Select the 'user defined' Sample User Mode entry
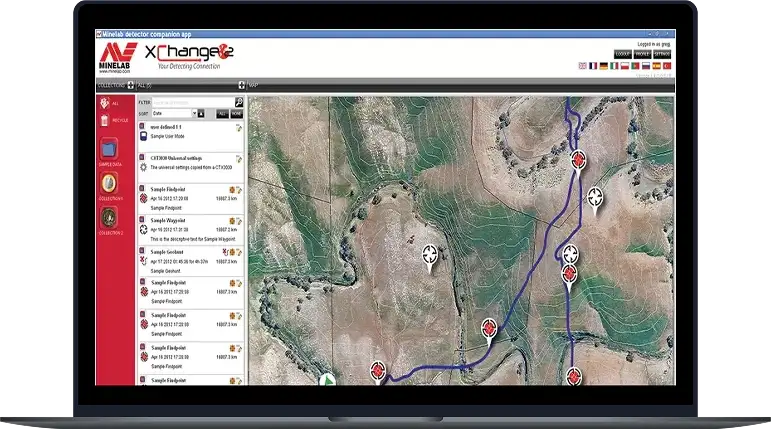Viewport: 771px width, 430px height. click(191, 137)
